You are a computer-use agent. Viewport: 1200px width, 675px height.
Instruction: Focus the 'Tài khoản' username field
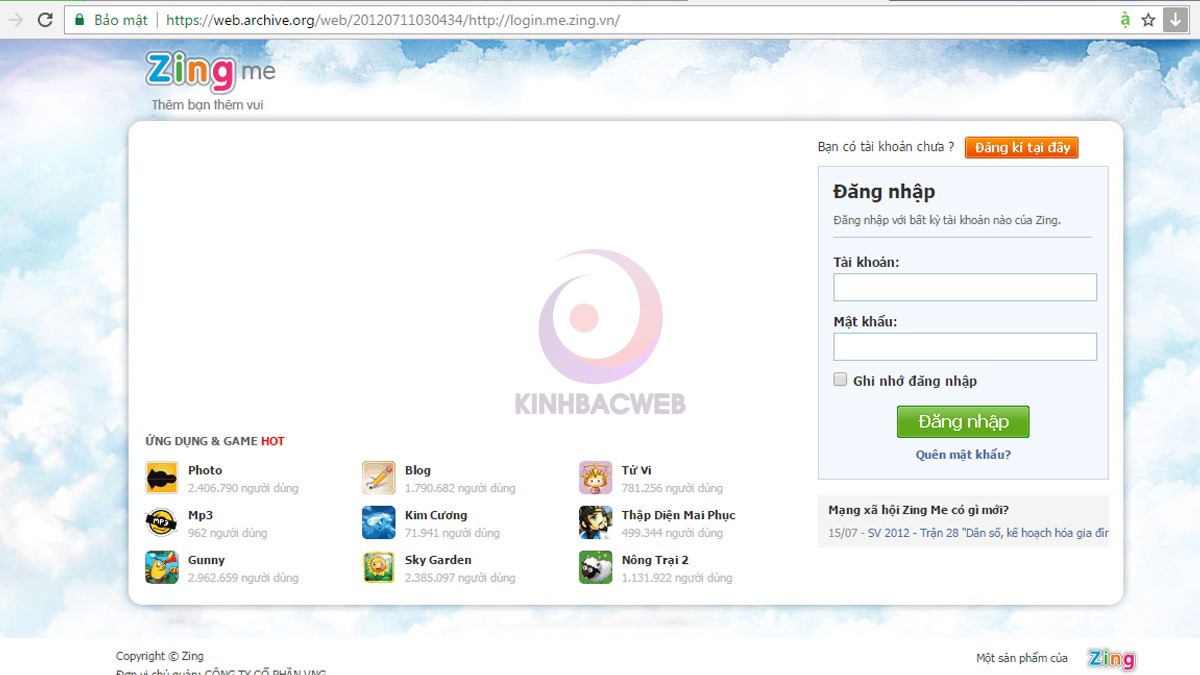click(x=965, y=287)
